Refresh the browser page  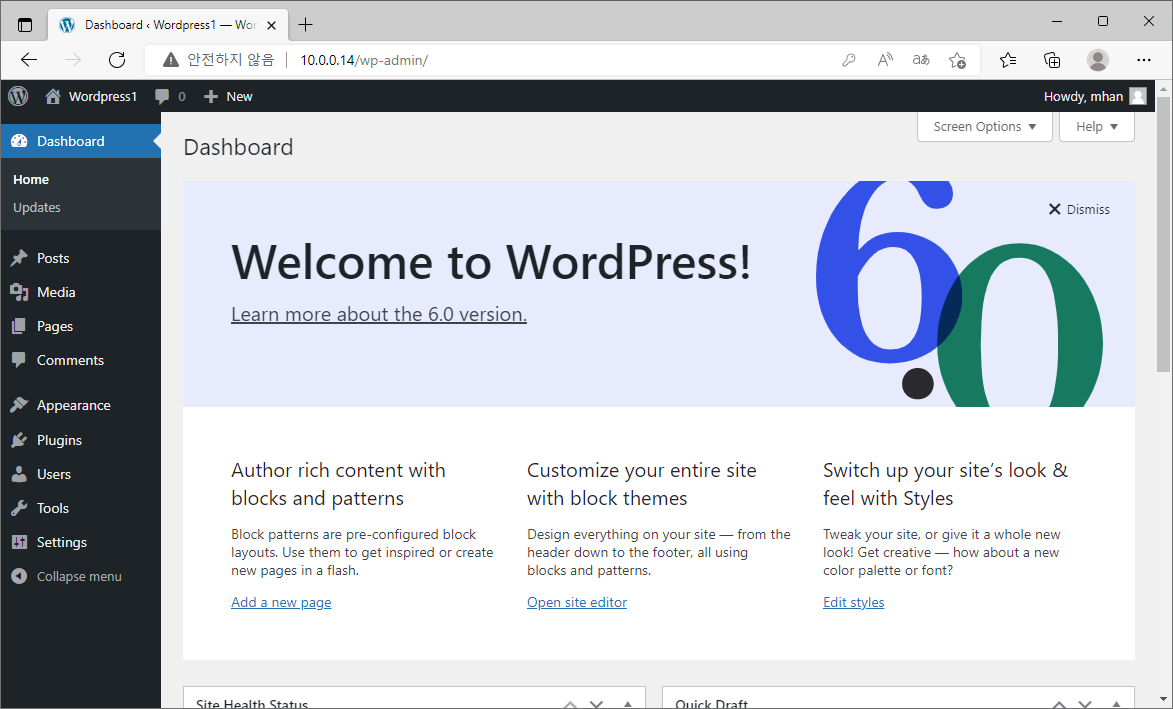(117, 60)
